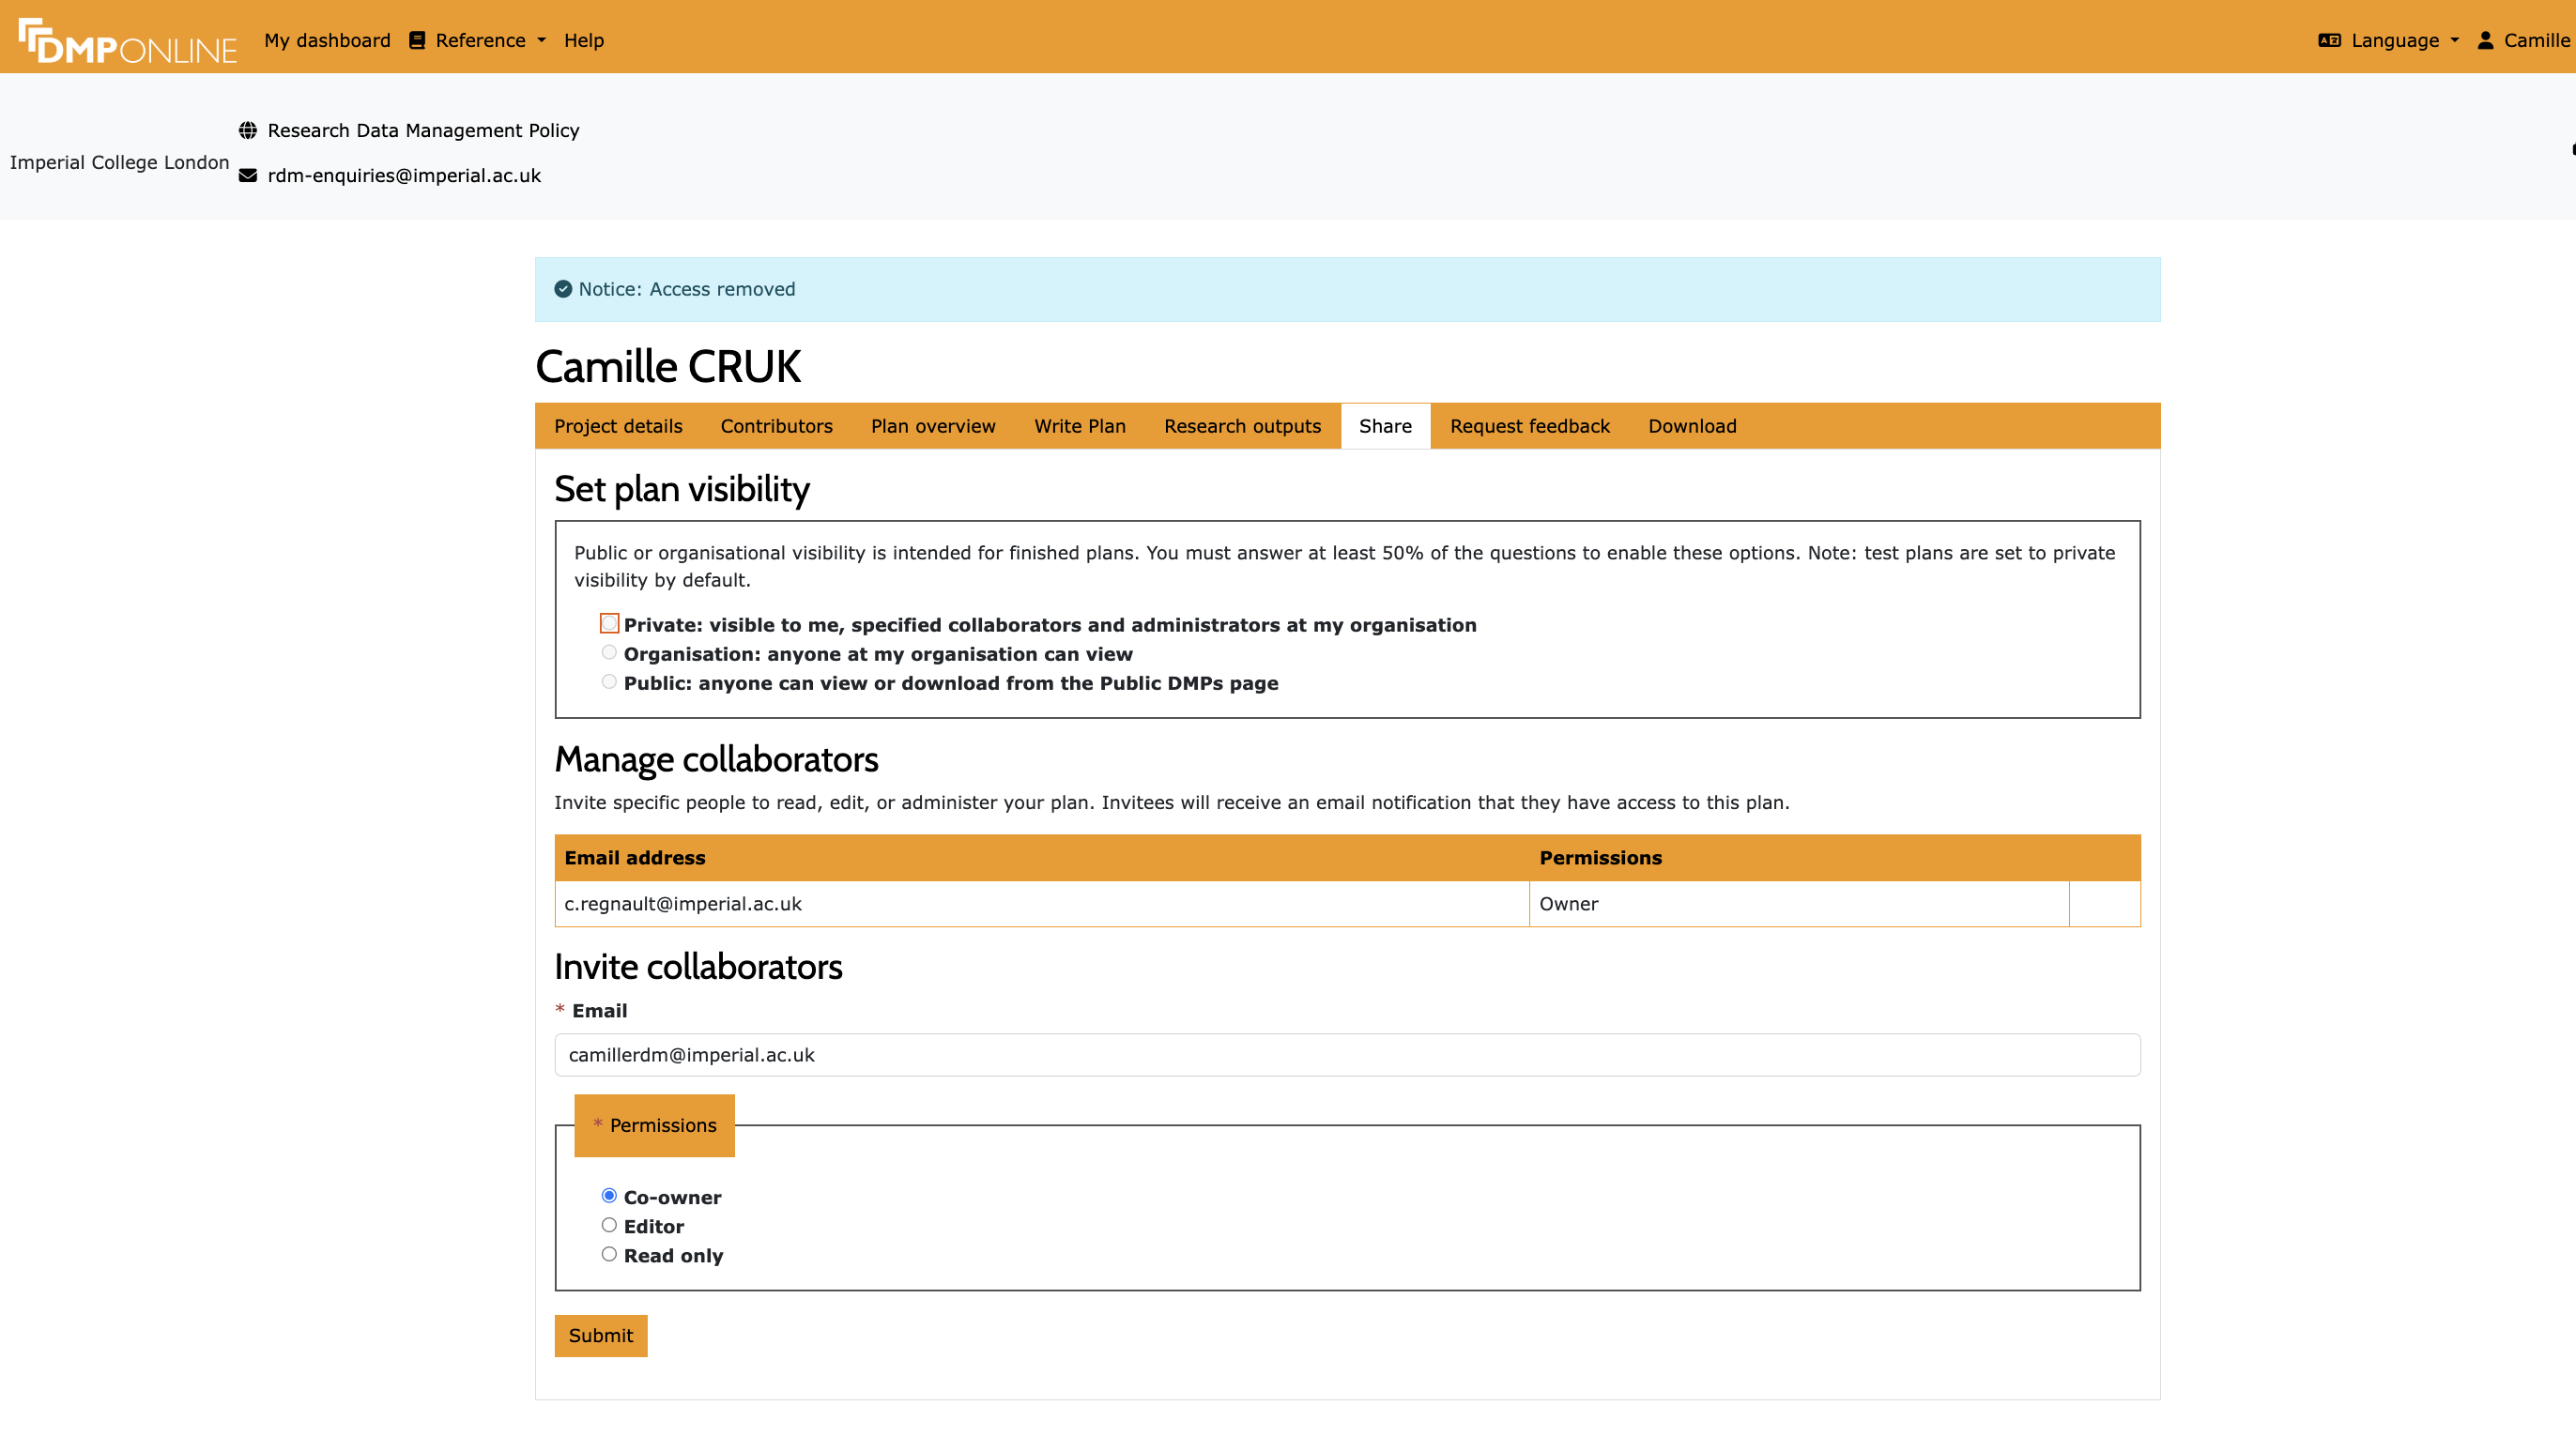Click the language icon in the top bar

pos(2329,41)
